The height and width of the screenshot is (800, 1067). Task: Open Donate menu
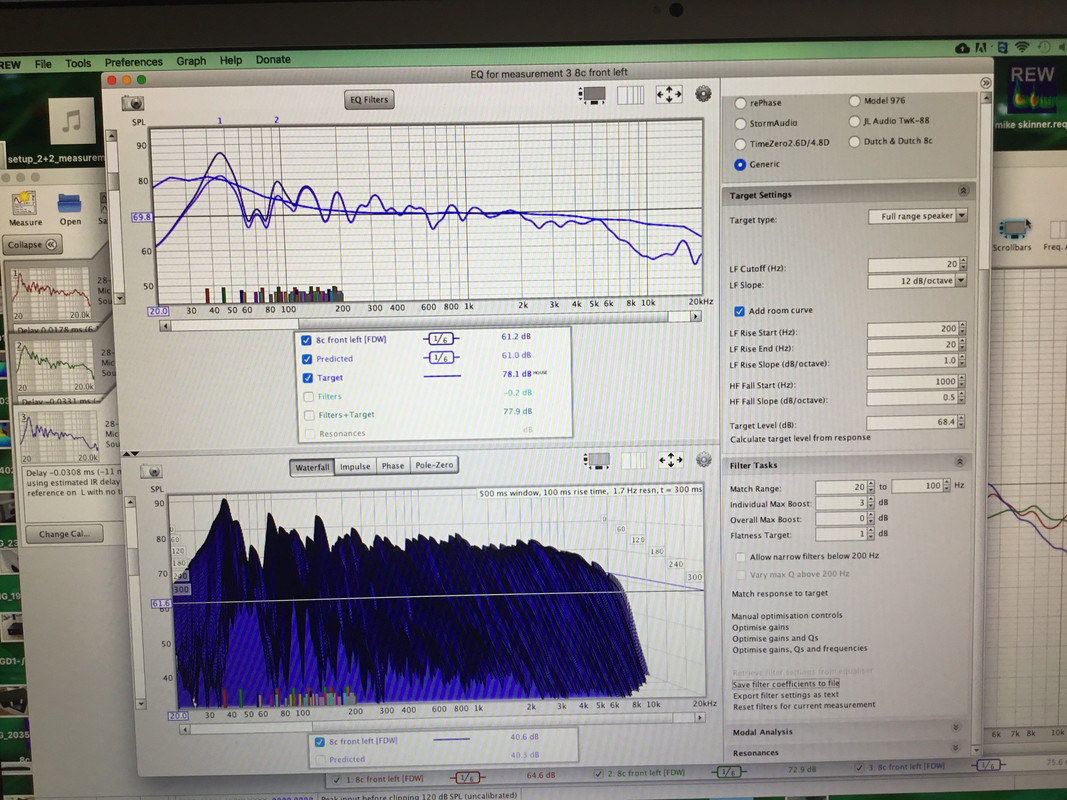[x=273, y=60]
